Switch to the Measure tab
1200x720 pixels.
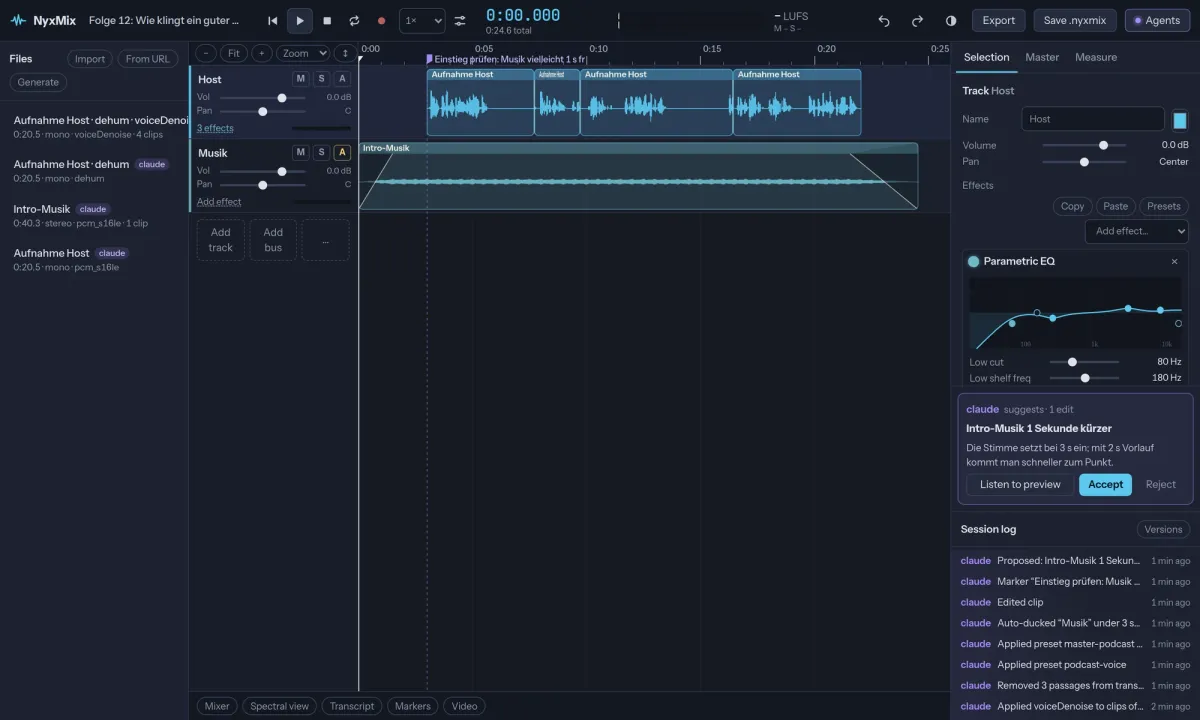pos(1096,57)
